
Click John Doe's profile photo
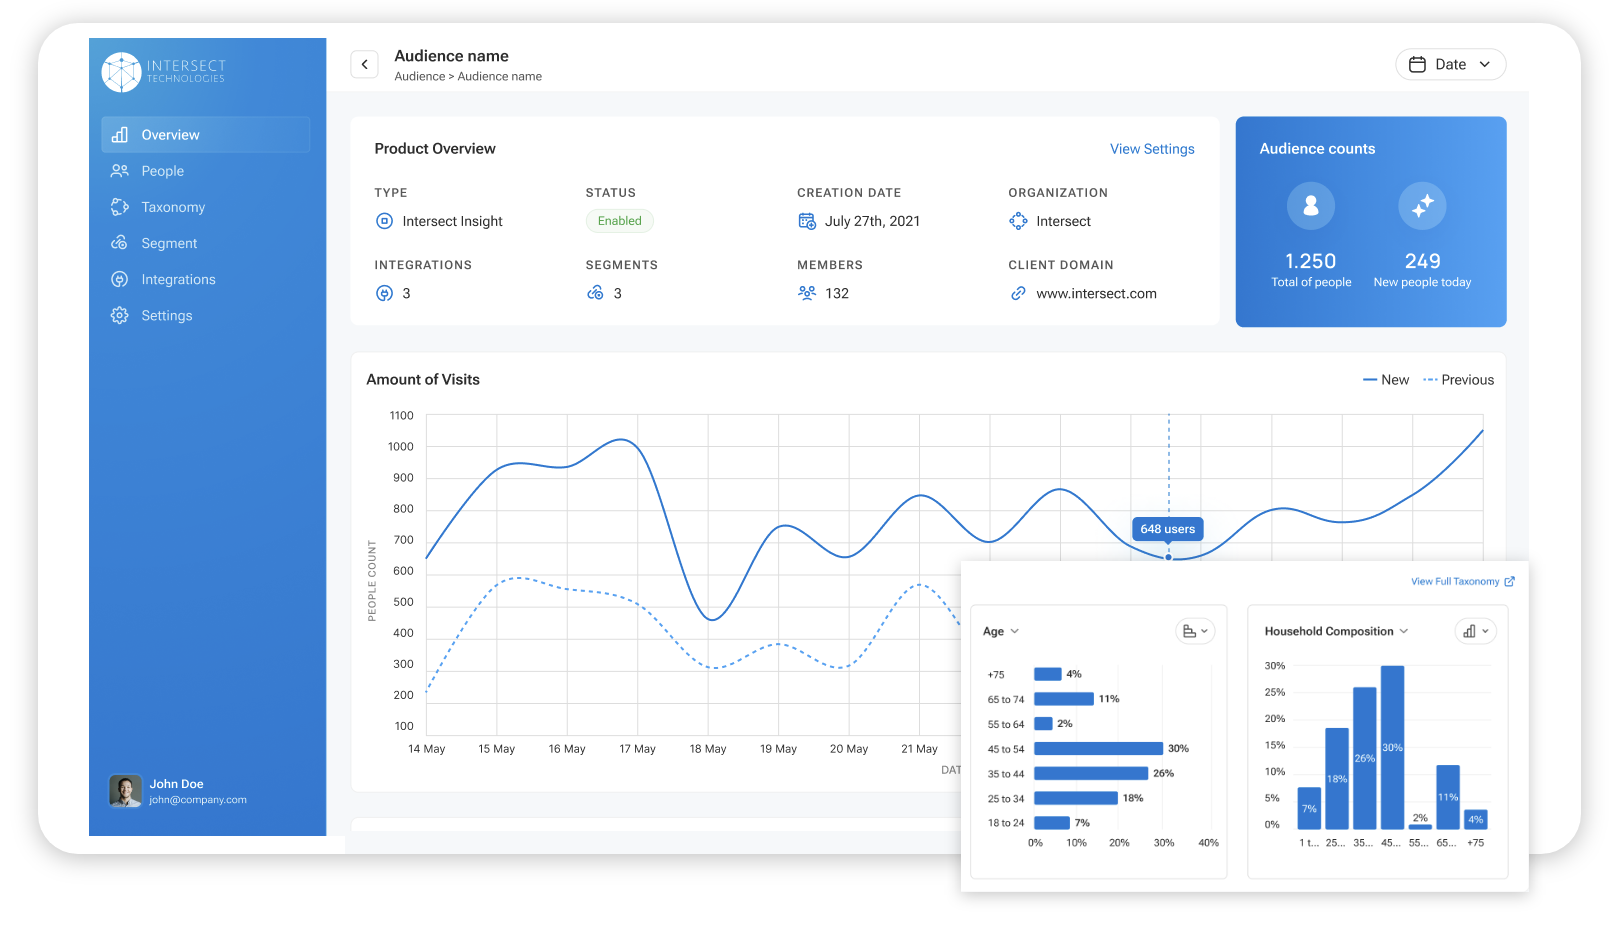pos(125,791)
